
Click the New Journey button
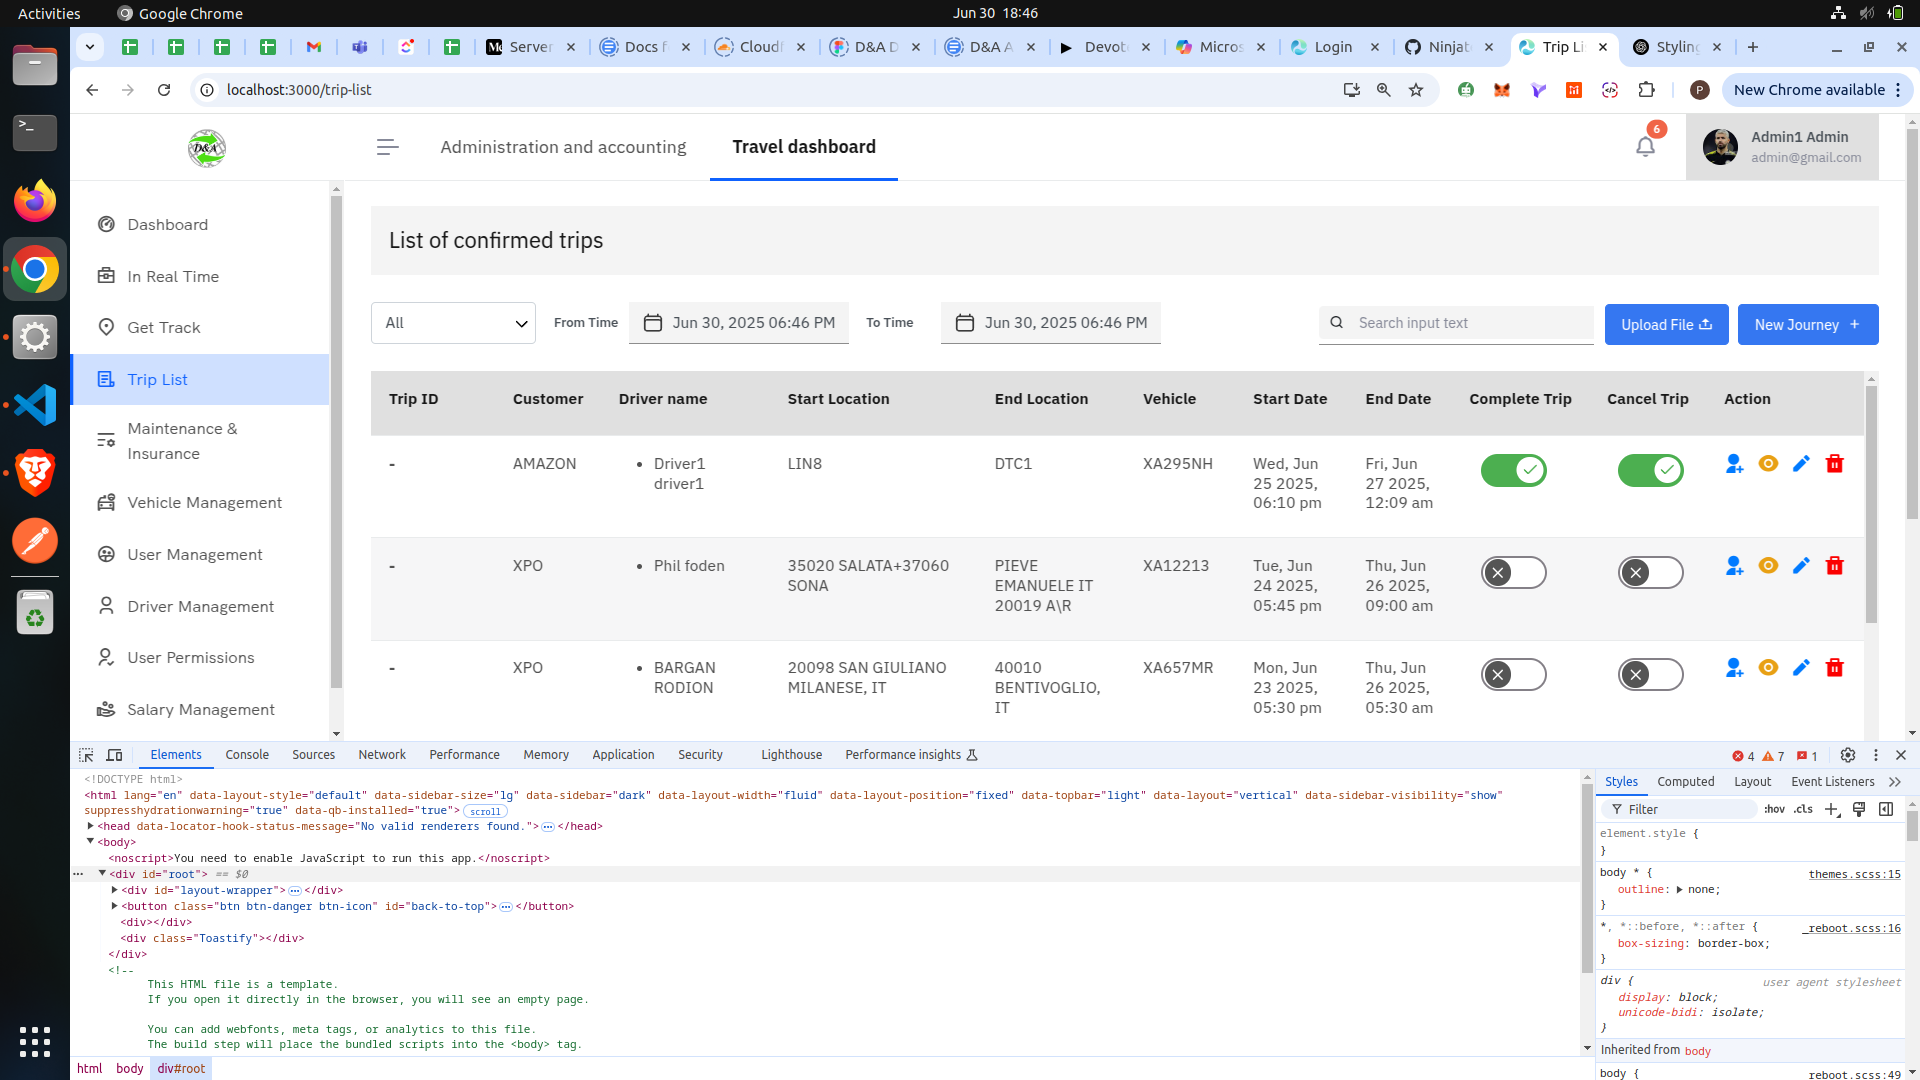(1807, 325)
